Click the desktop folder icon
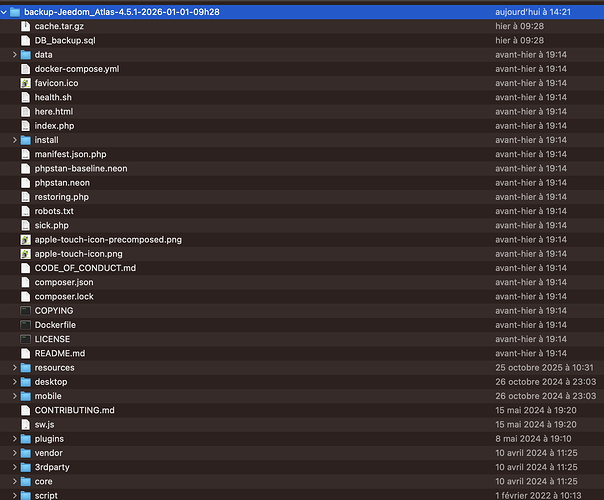Image resolution: width=604 pixels, height=500 pixels. (x=25, y=382)
